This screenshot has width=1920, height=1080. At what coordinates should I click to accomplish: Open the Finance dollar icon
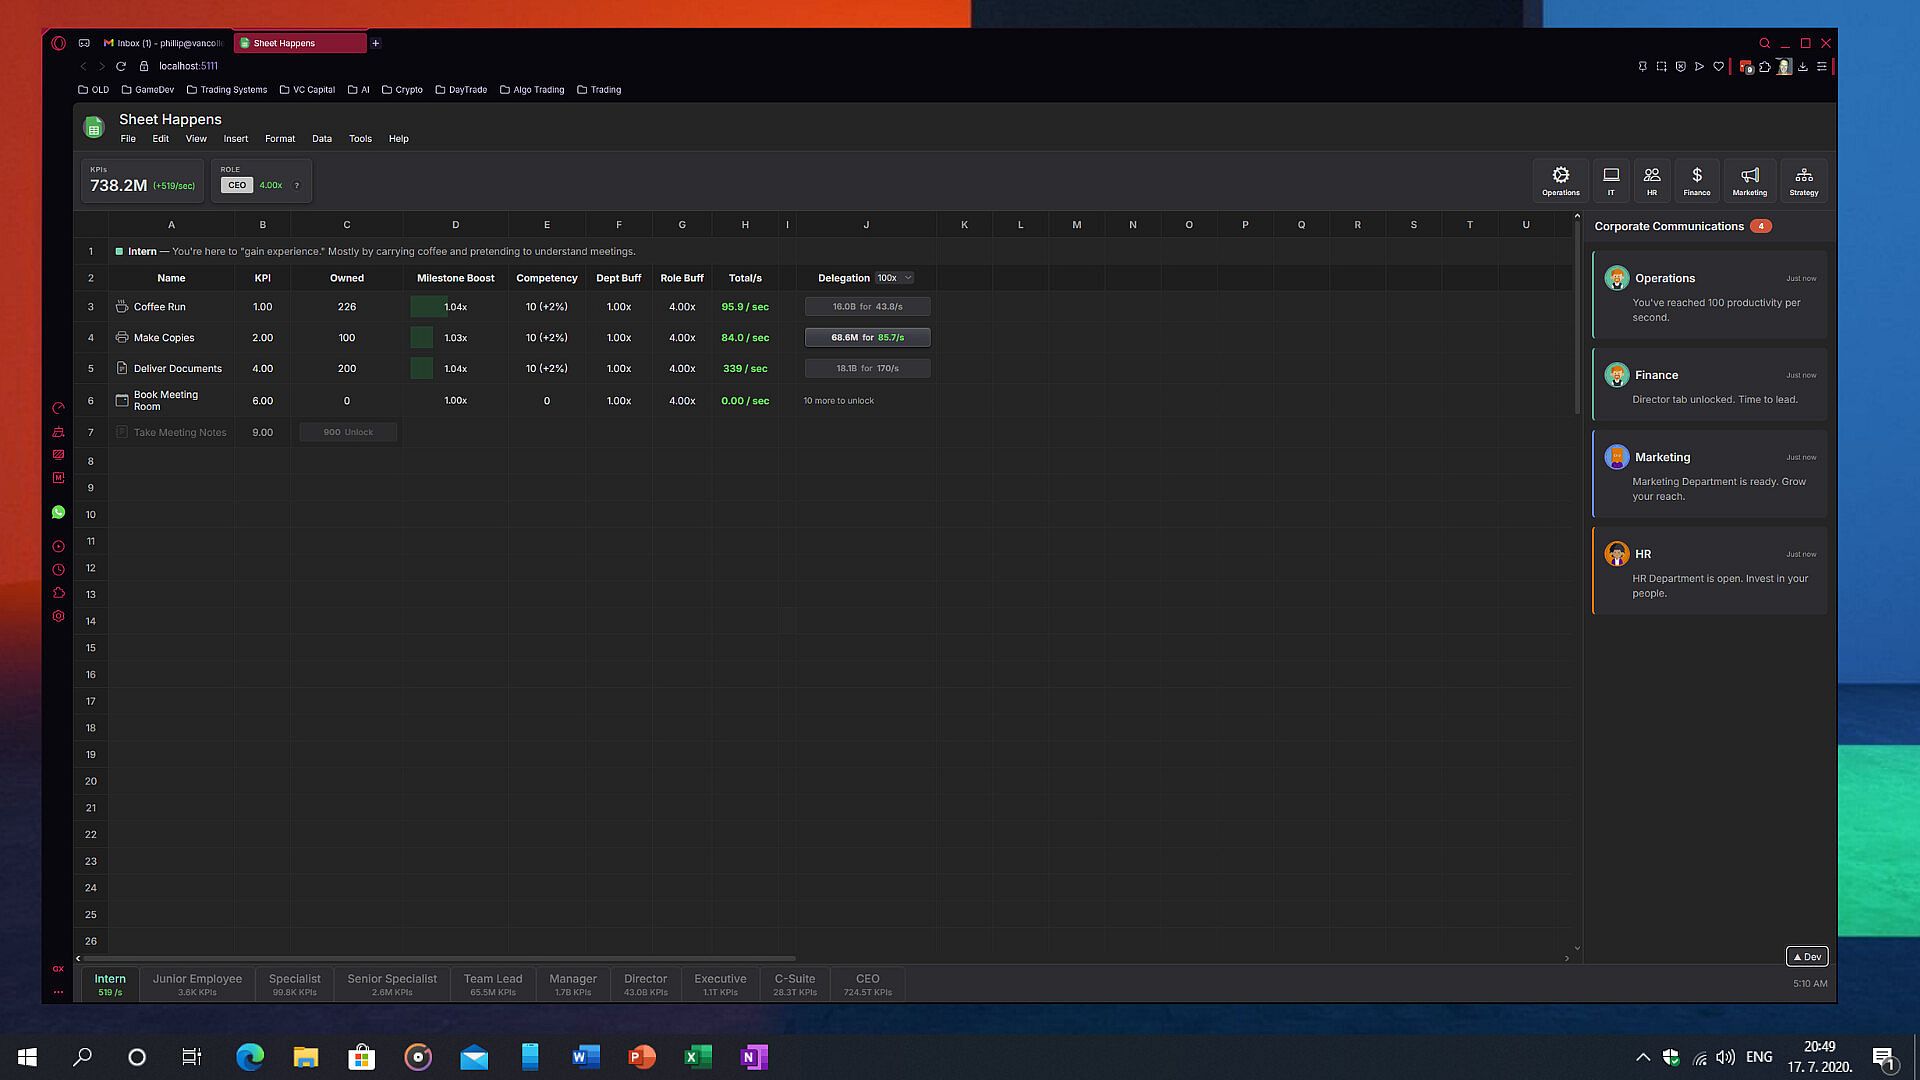1697,180
